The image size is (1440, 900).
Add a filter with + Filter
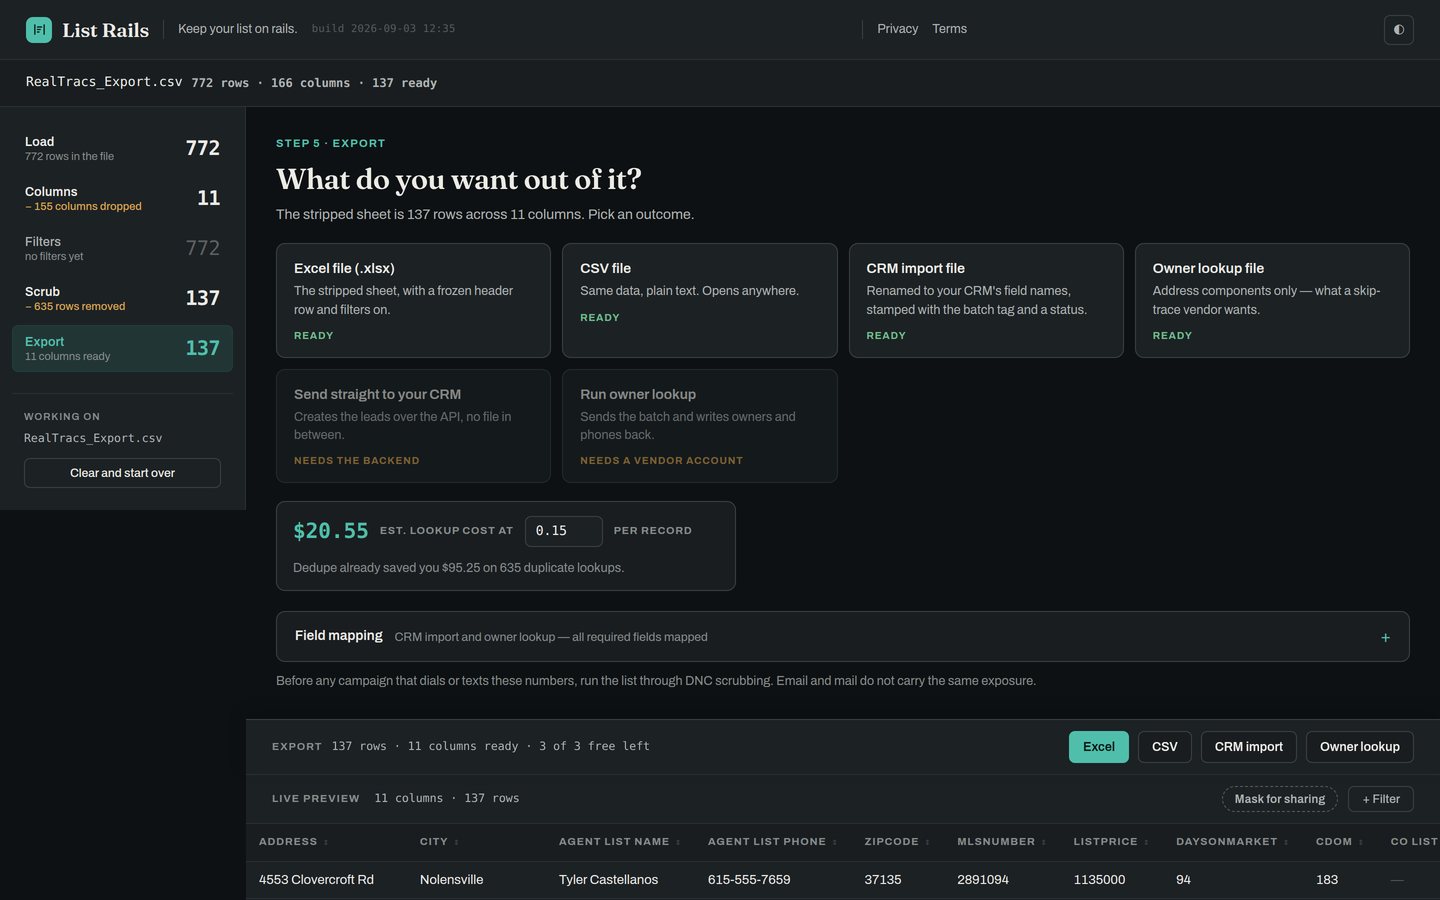[x=1381, y=799]
